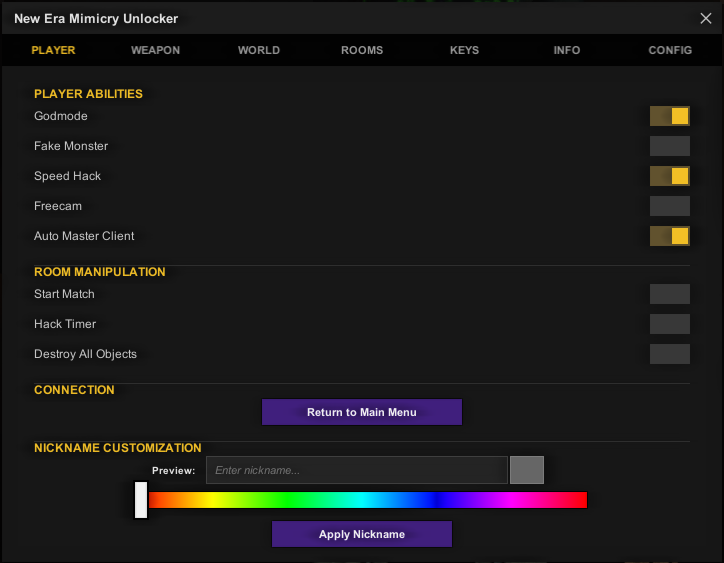Open the WEAPON tab

pos(155,50)
